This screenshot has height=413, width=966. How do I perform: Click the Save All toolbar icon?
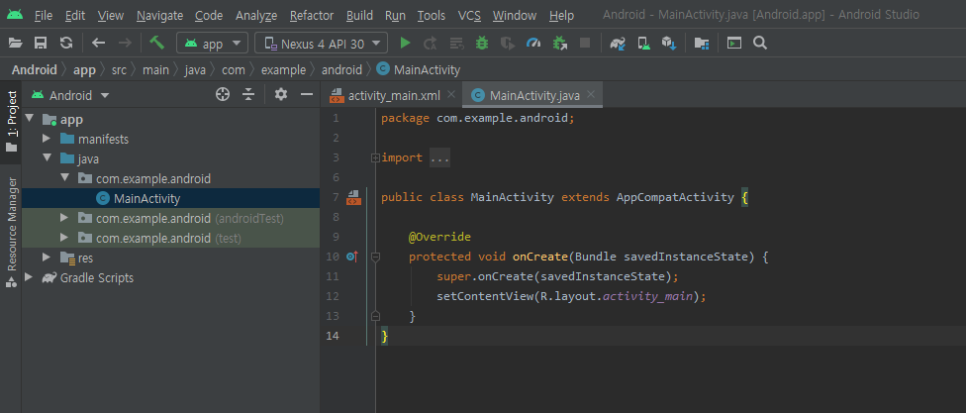pos(41,43)
